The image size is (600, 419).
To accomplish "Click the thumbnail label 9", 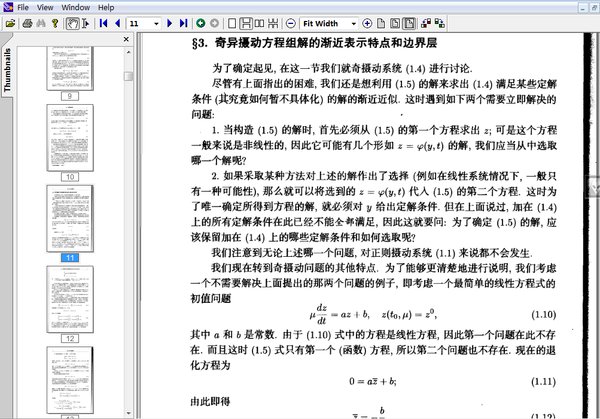I will pyautogui.click(x=70, y=96).
